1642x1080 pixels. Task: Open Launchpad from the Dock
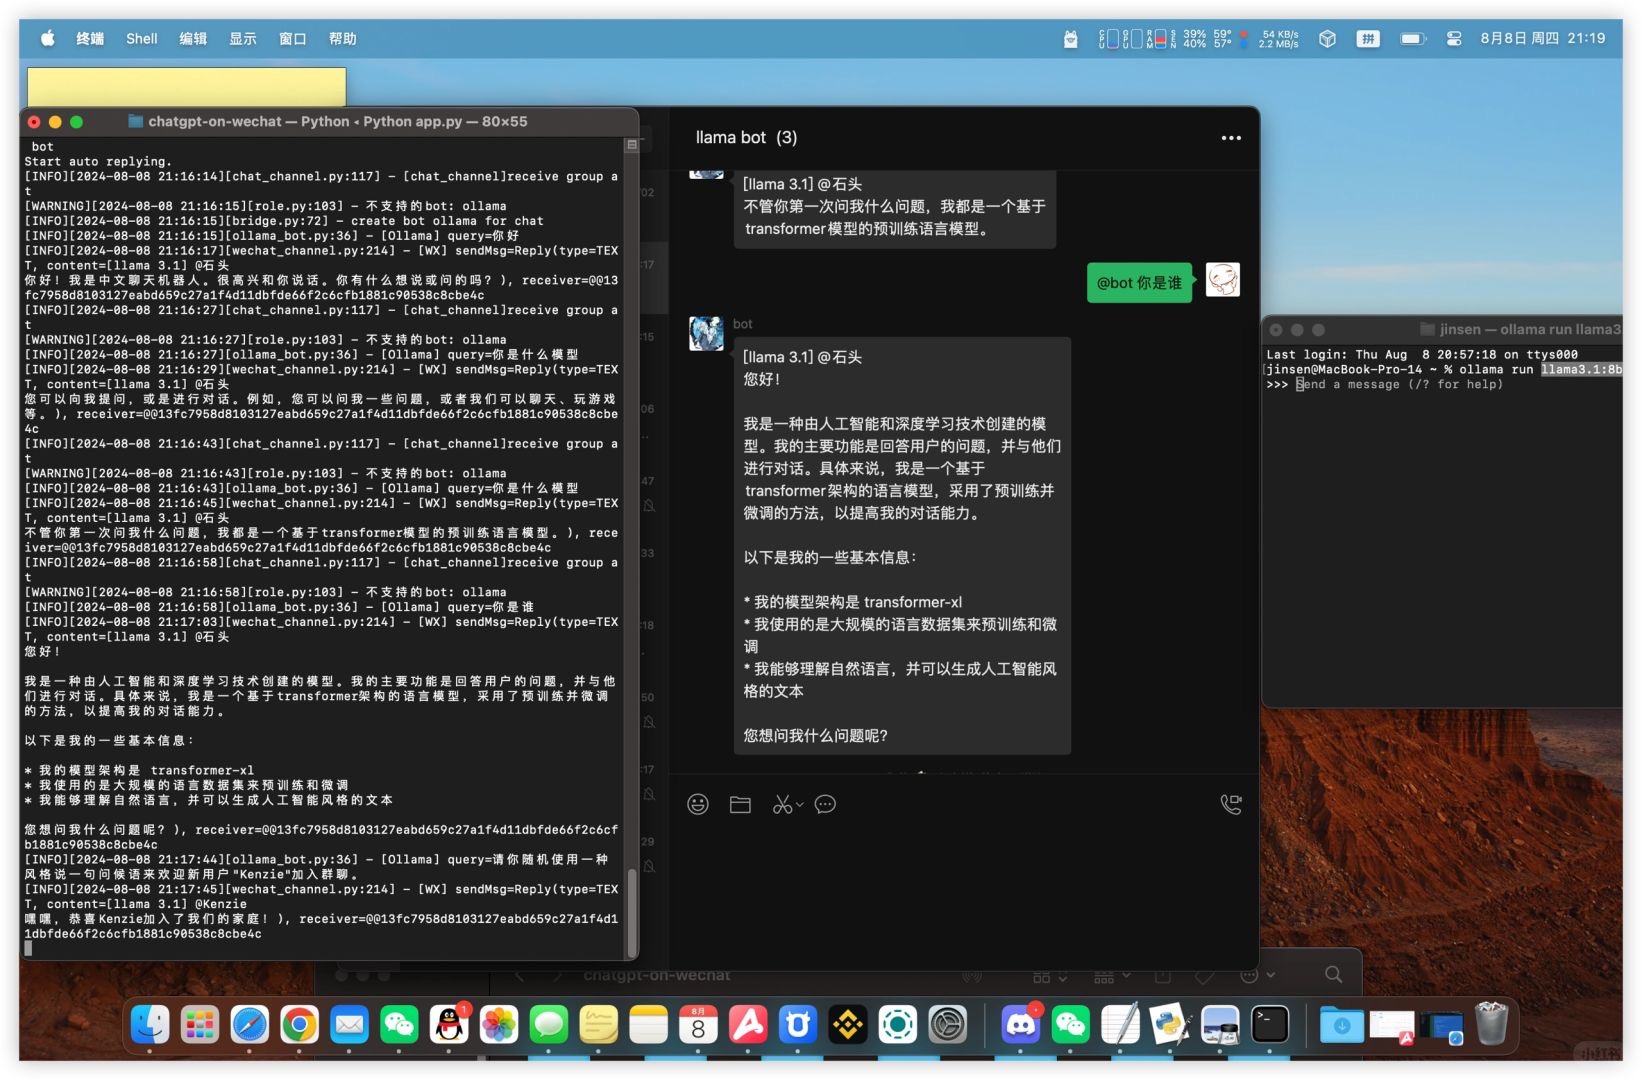(x=200, y=1024)
